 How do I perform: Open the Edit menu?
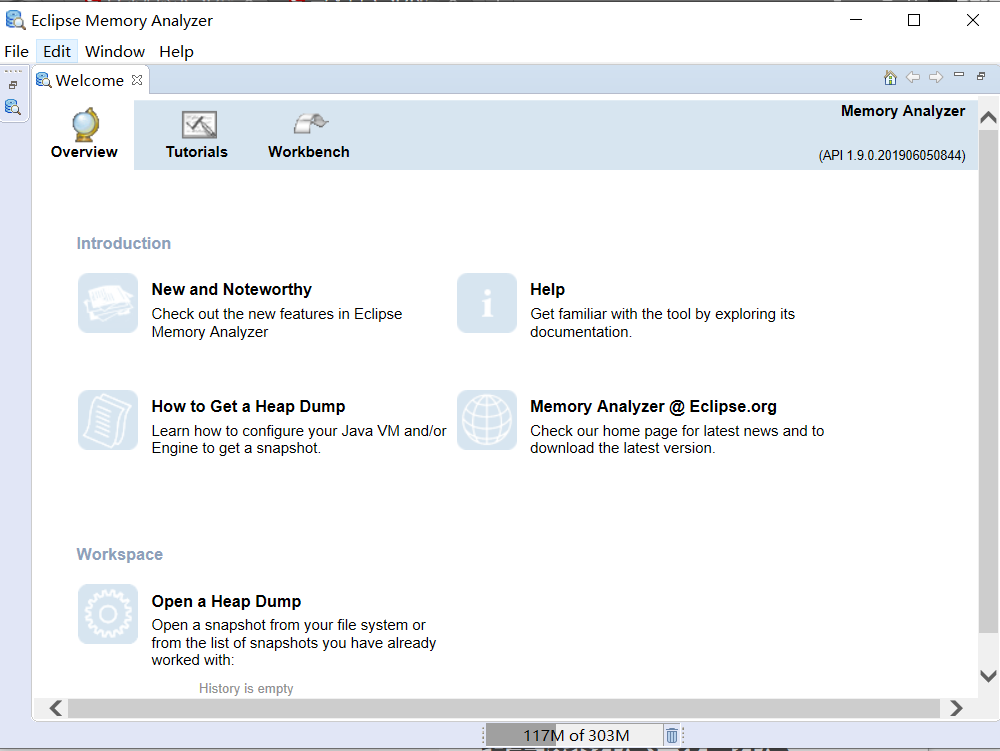[57, 52]
